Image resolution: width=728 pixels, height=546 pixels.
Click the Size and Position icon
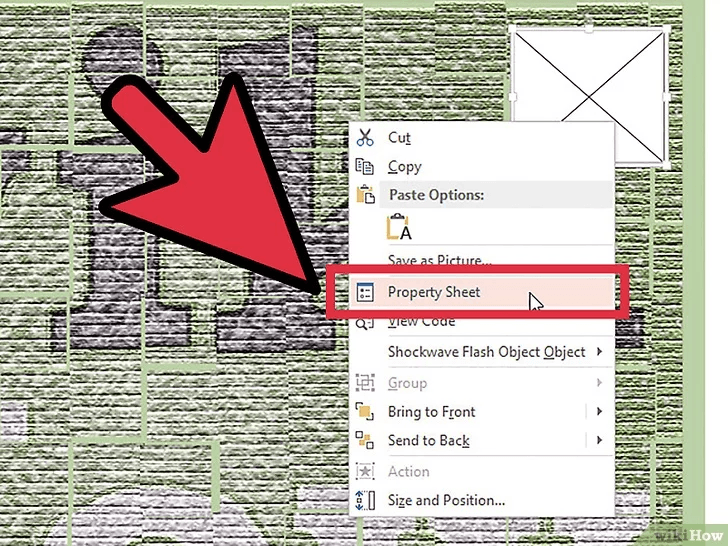365,500
